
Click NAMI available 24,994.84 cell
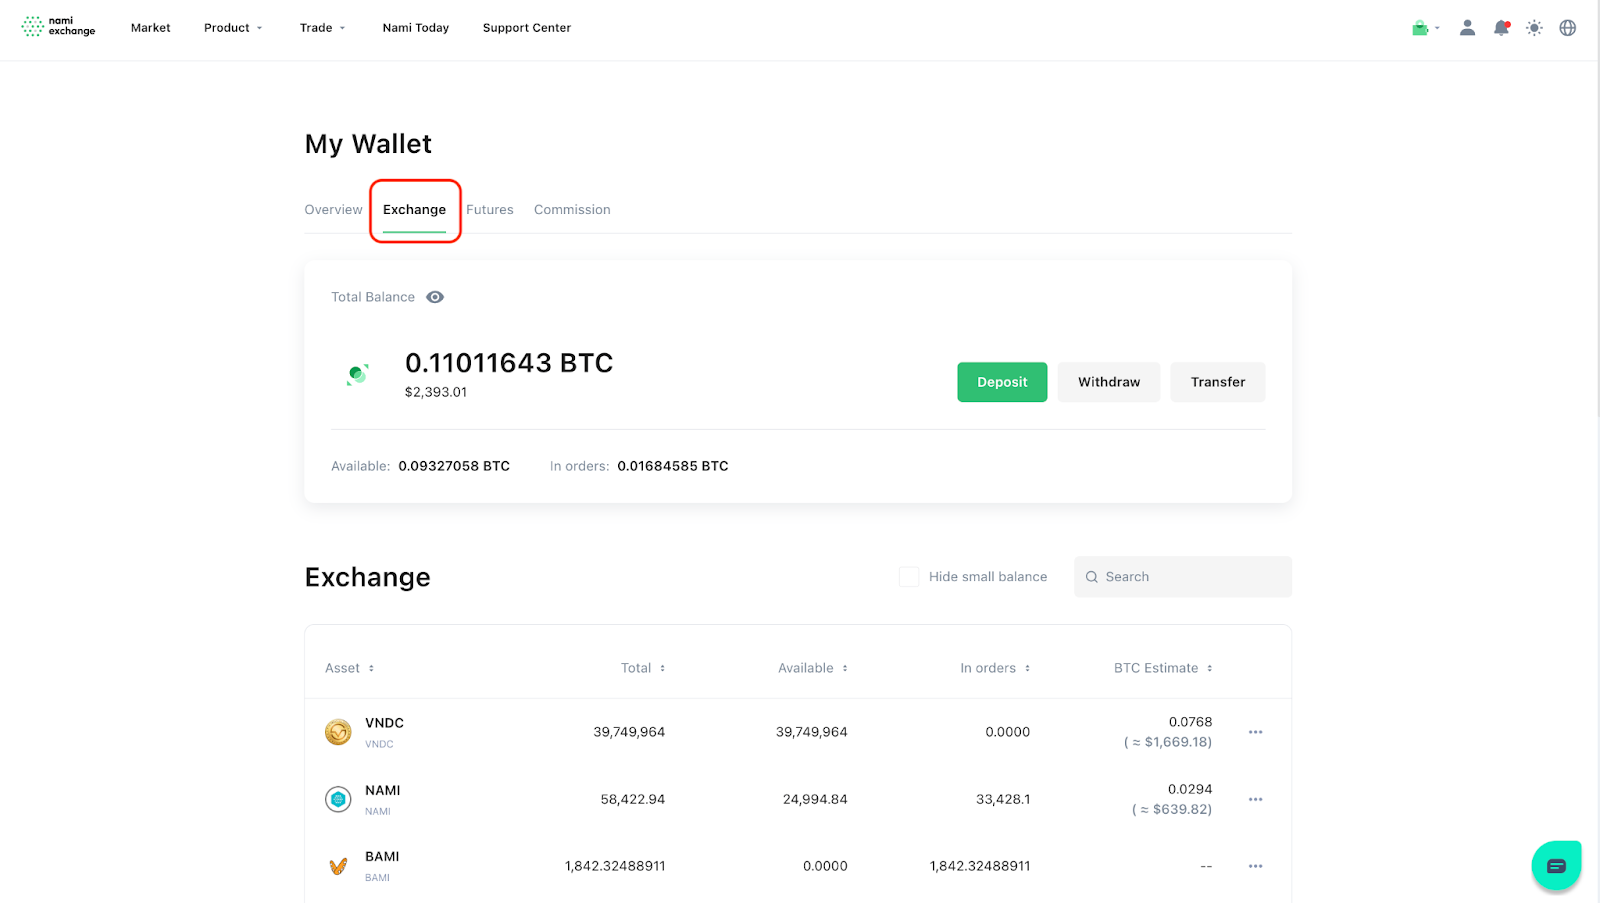tap(815, 799)
